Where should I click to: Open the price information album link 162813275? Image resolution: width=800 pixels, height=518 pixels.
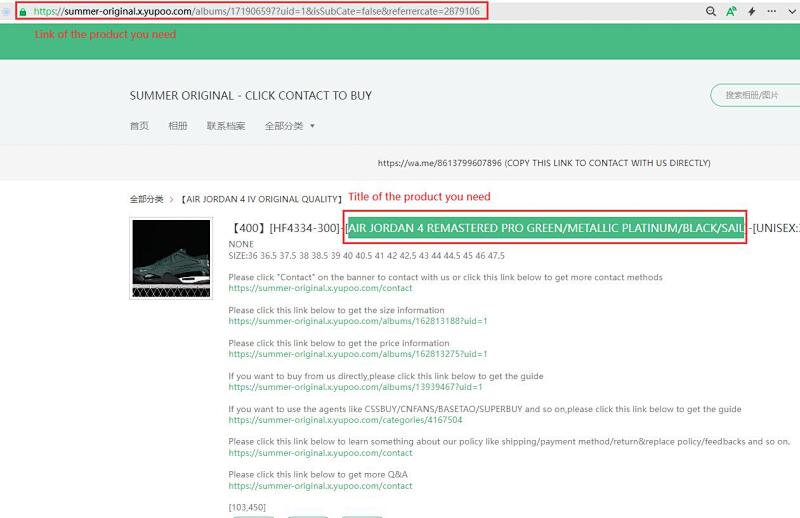358,354
